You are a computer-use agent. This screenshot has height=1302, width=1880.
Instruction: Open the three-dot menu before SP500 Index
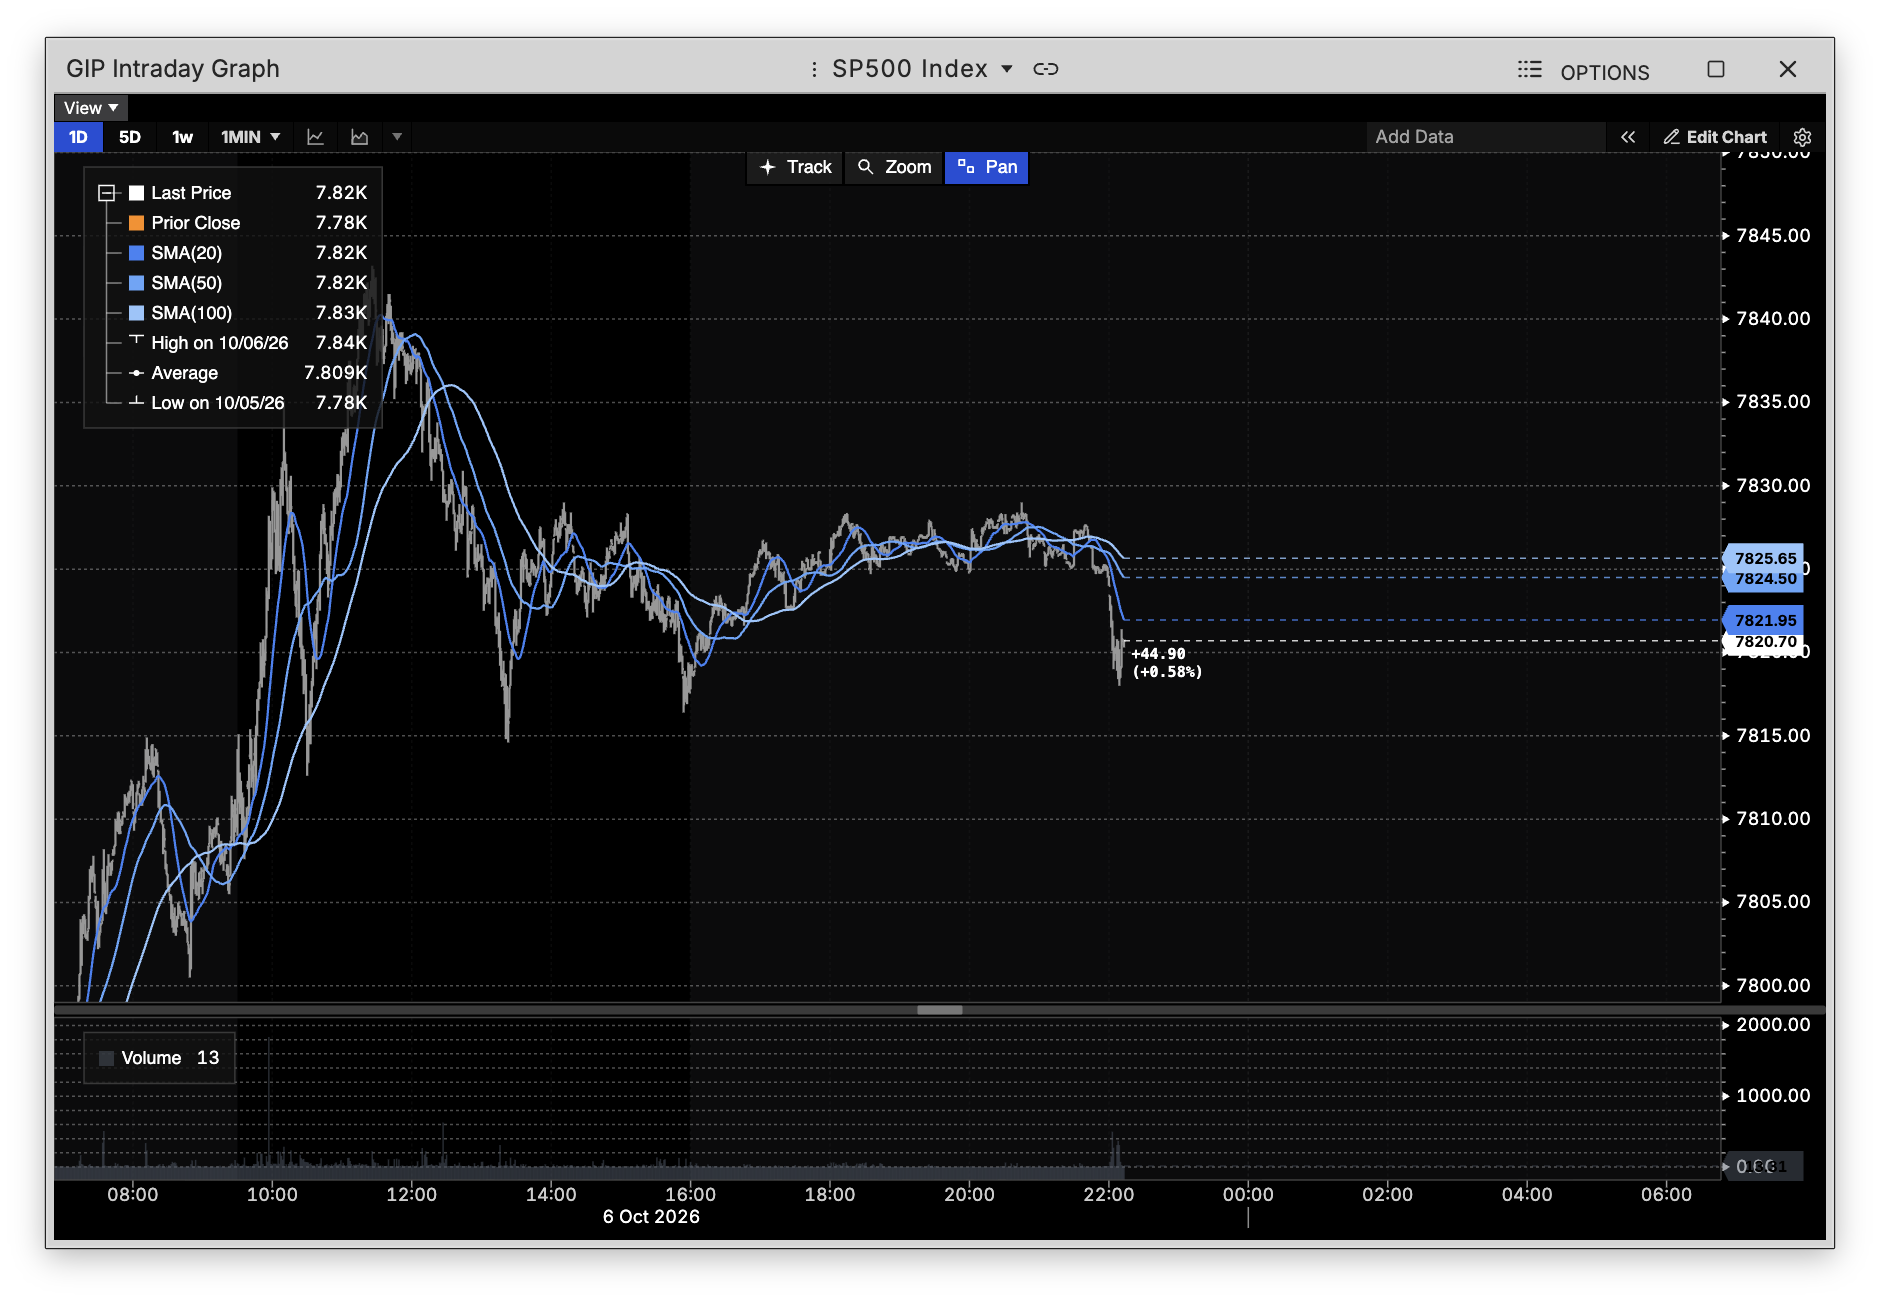click(x=814, y=69)
